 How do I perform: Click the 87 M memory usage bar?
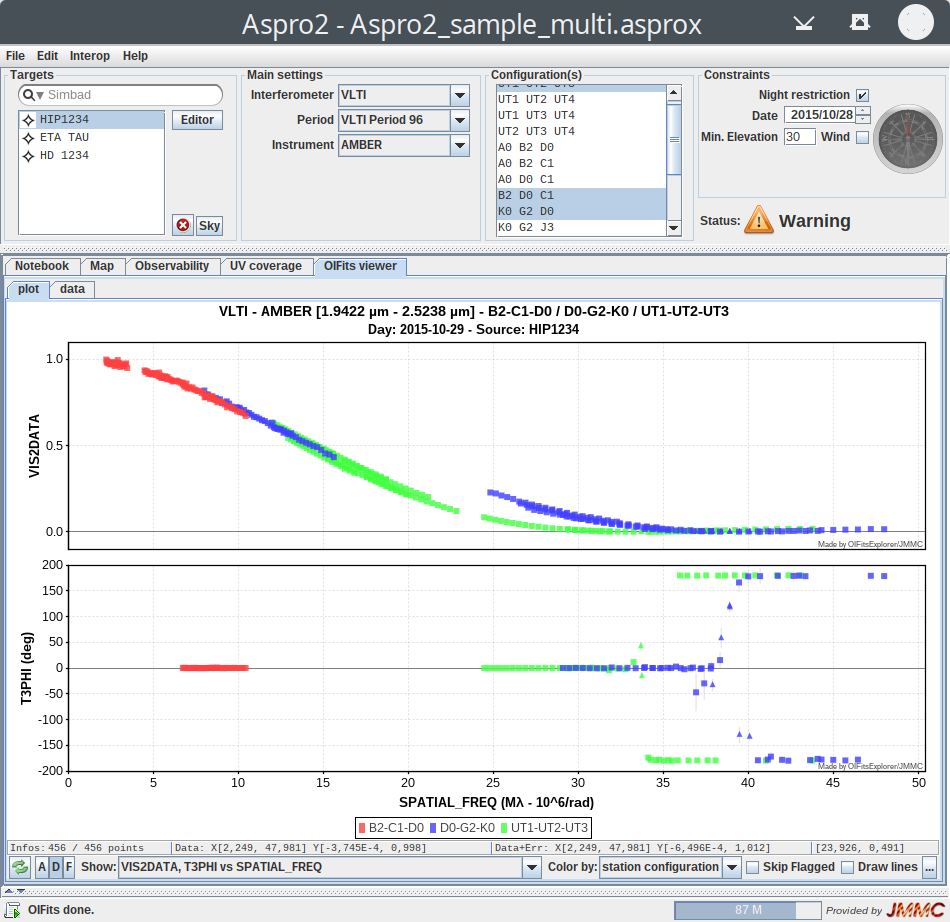(748, 910)
